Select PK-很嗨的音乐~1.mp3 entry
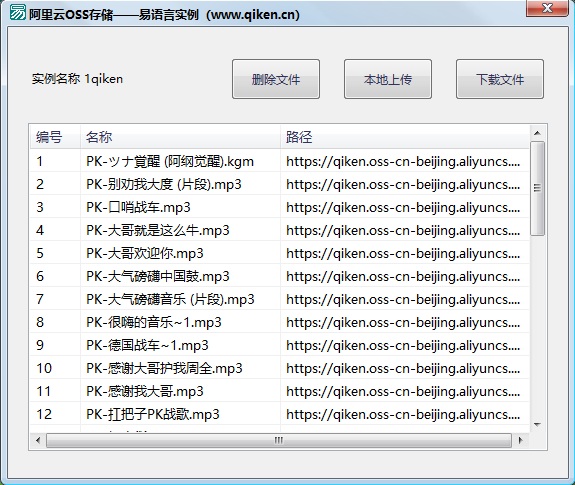Viewport: 575px width, 485px height. point(280,322)
